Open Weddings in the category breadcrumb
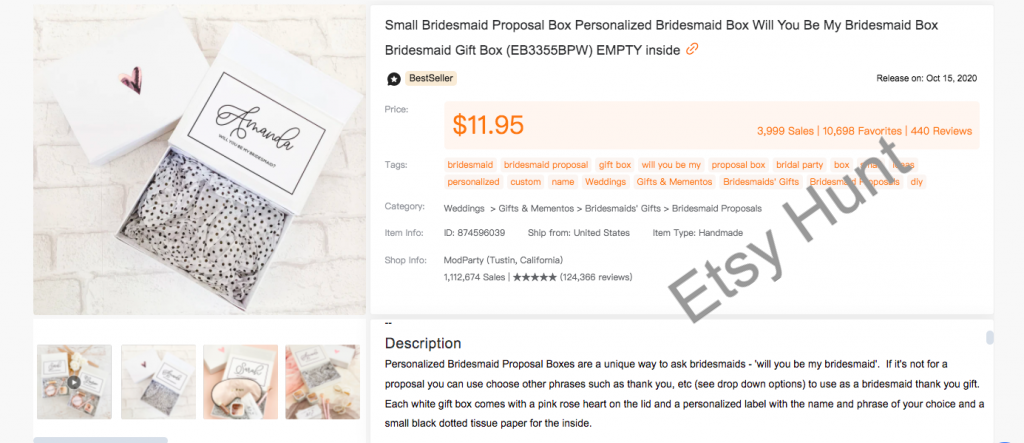The width and height of the screenshot is (1024, 443). [464, 208]
